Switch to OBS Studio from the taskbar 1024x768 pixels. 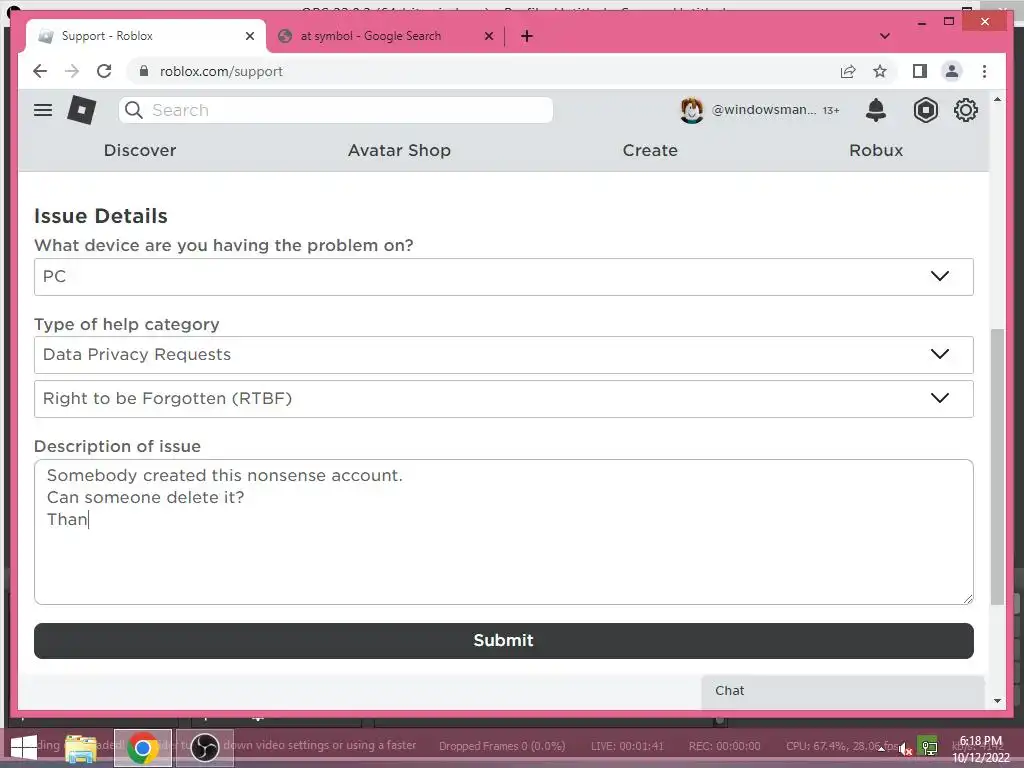coord(204,748)
